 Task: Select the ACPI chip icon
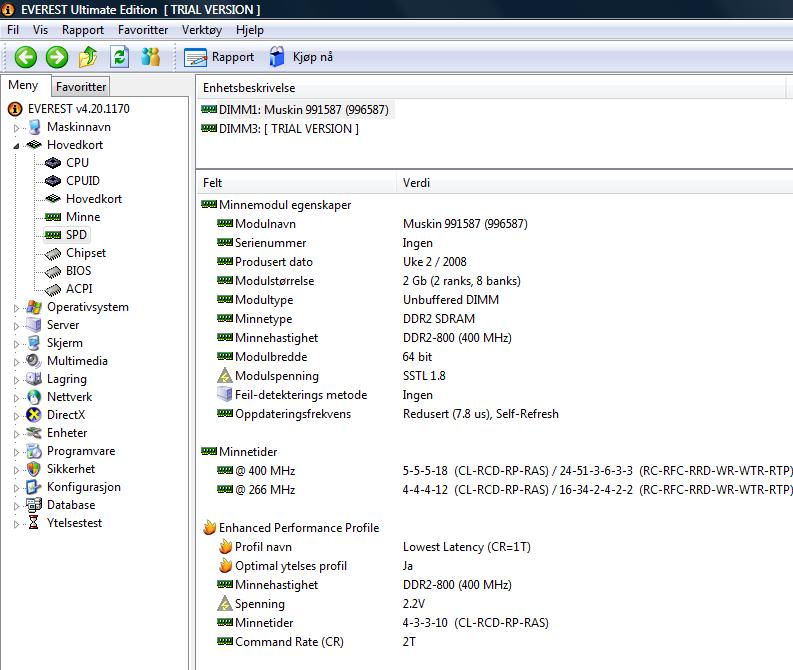click(53, 289)
